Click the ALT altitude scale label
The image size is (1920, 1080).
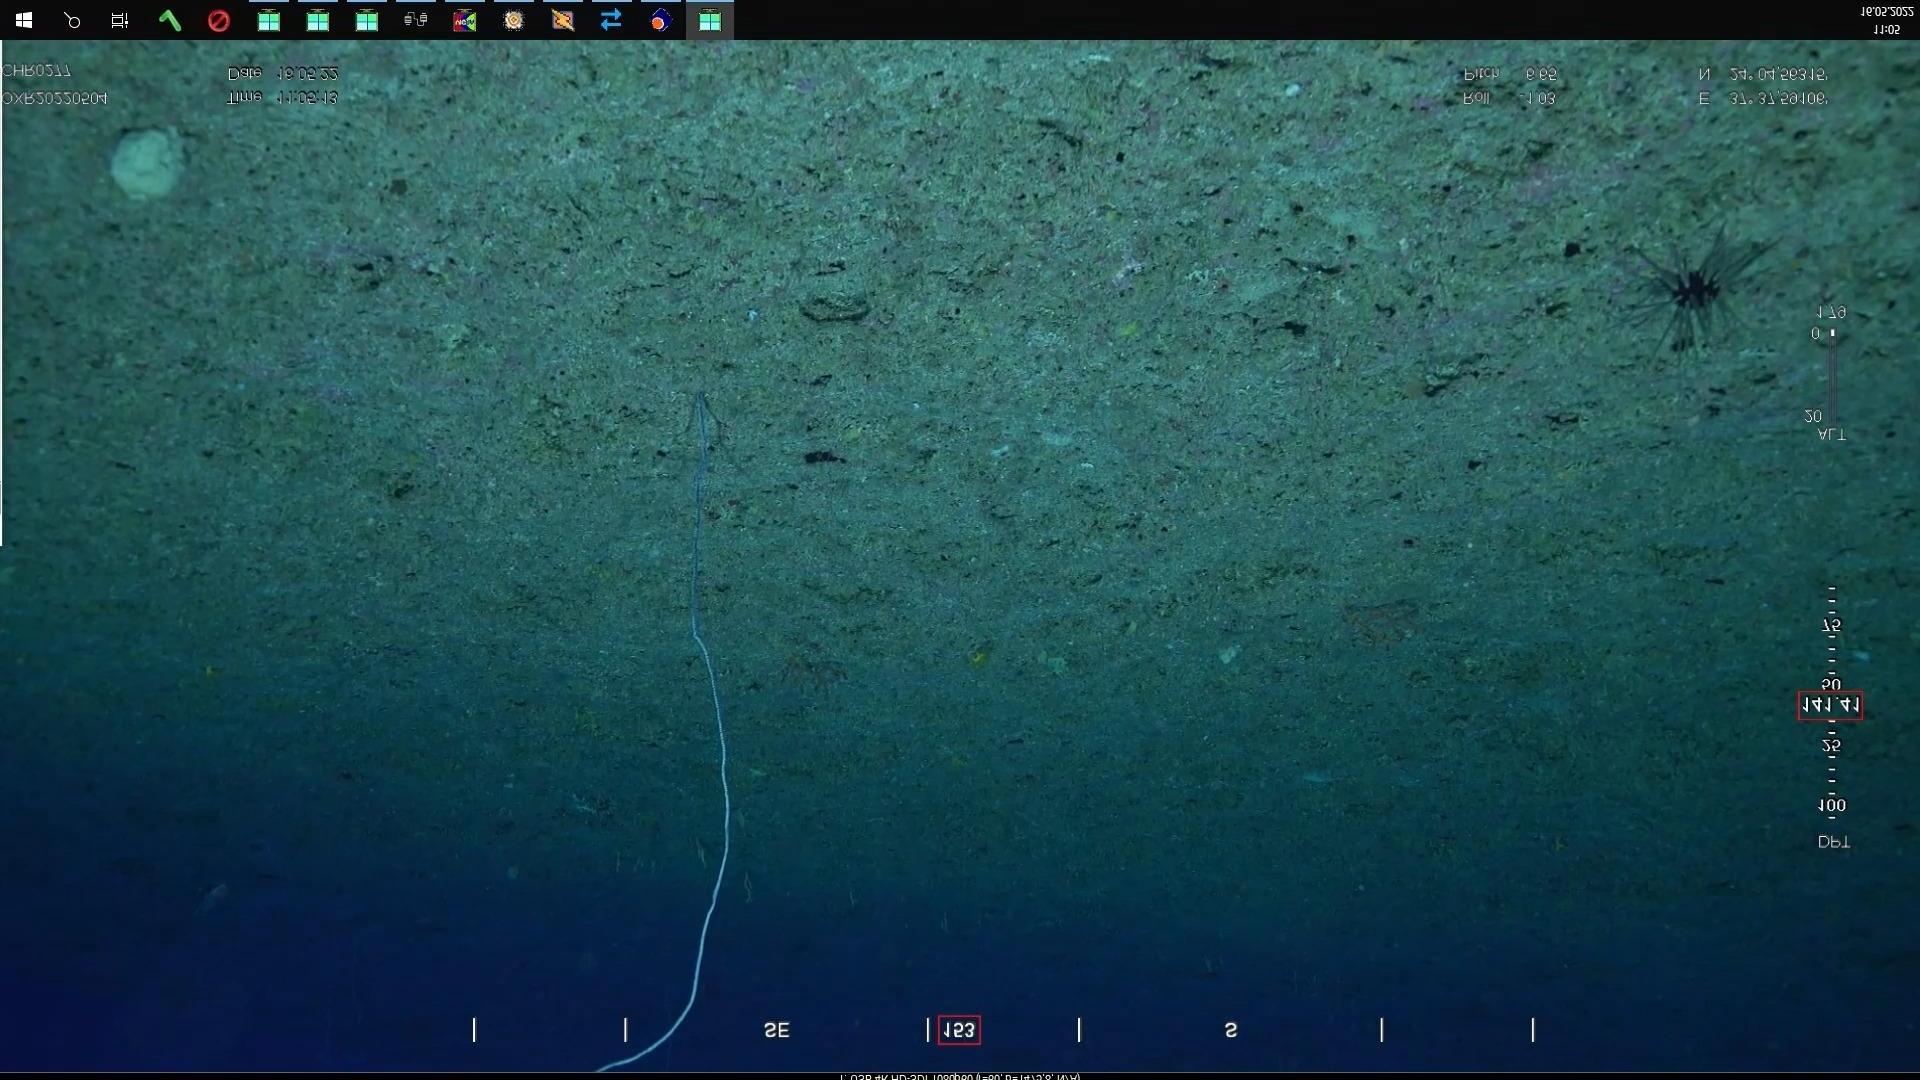coord(1831,435)
